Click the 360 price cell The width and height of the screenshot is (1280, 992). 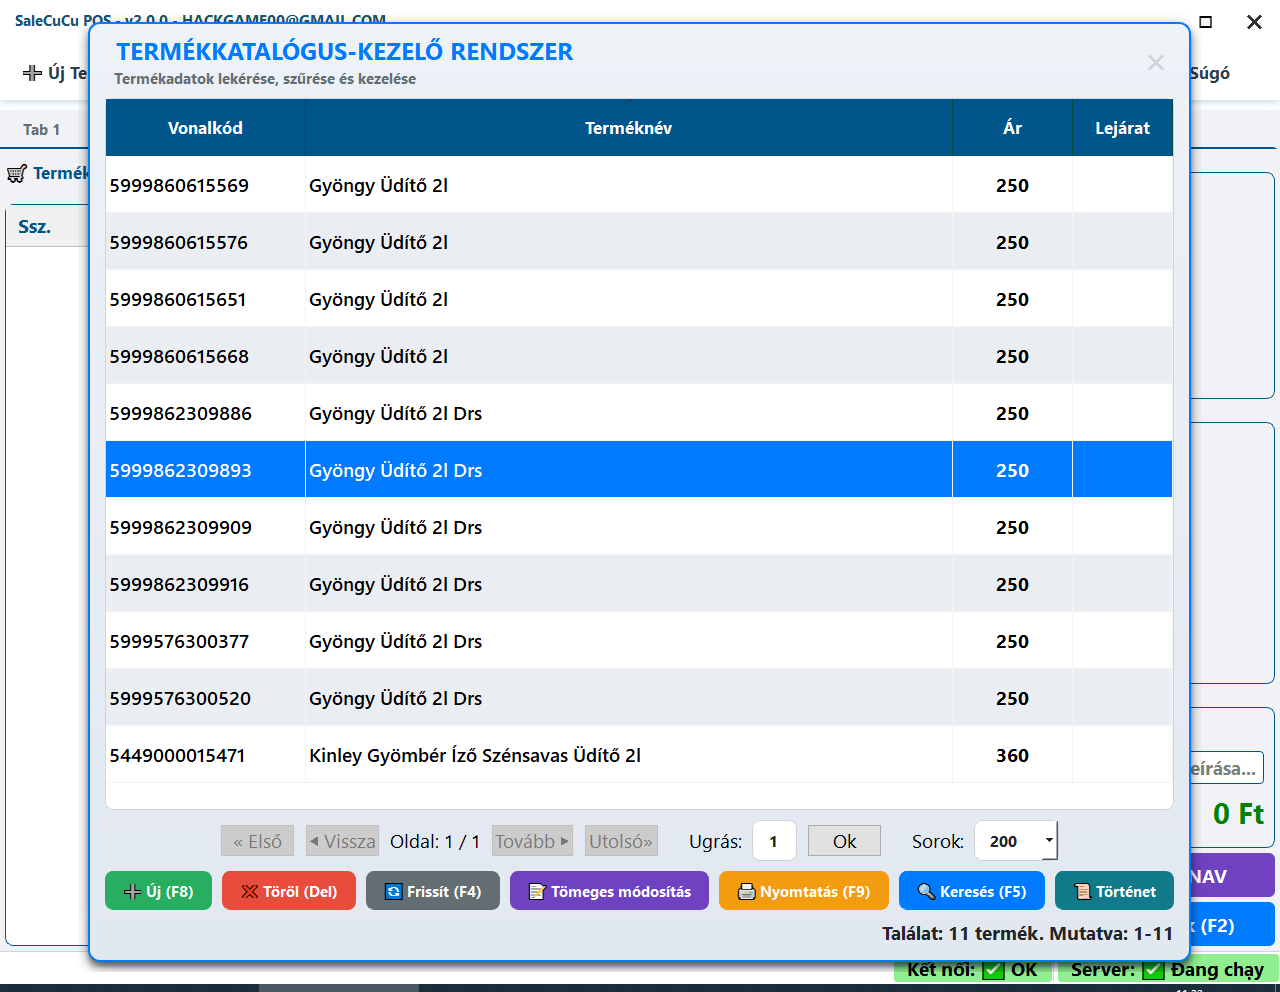[x=1012, y=755]
